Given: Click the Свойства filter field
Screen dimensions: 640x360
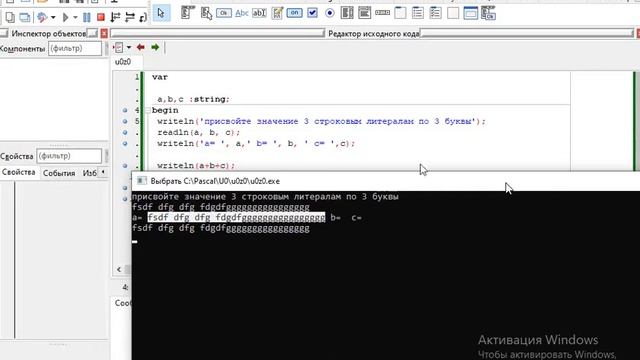Looking at the screenshot, I should (69, 156).
